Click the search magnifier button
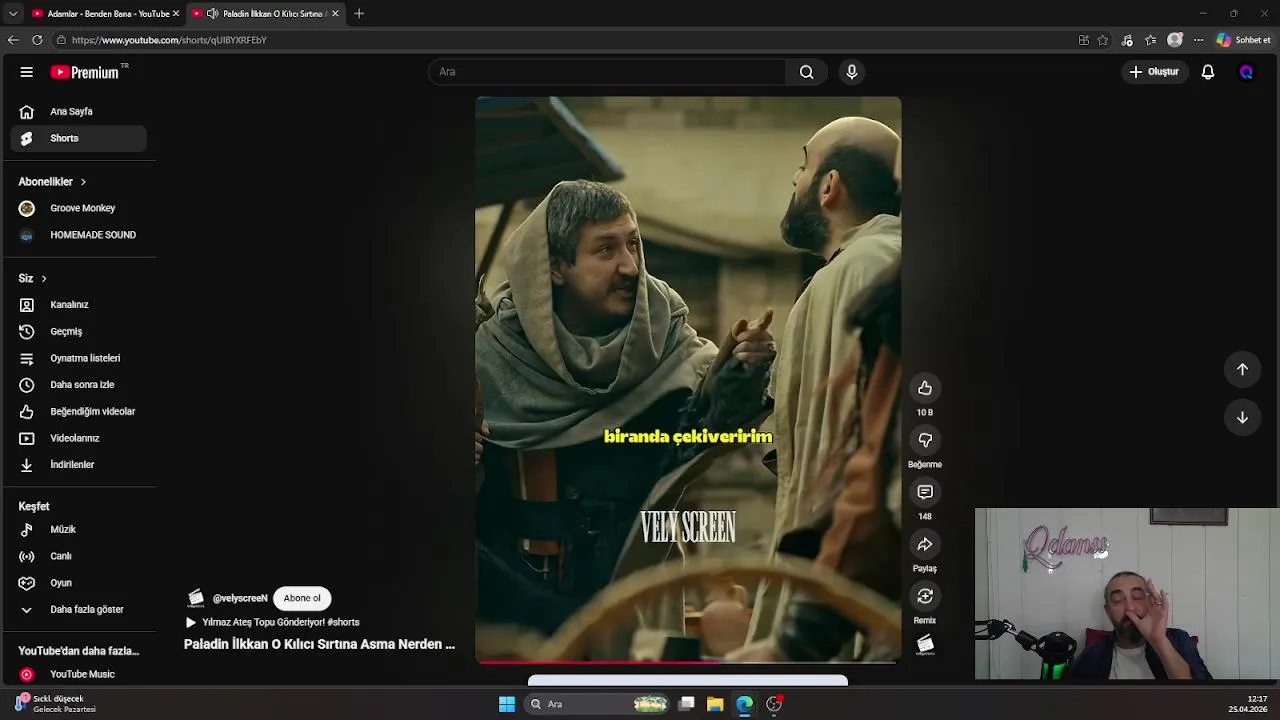Image resolution: width=1280 pixels, height=720 pixels. click(807, 72)
